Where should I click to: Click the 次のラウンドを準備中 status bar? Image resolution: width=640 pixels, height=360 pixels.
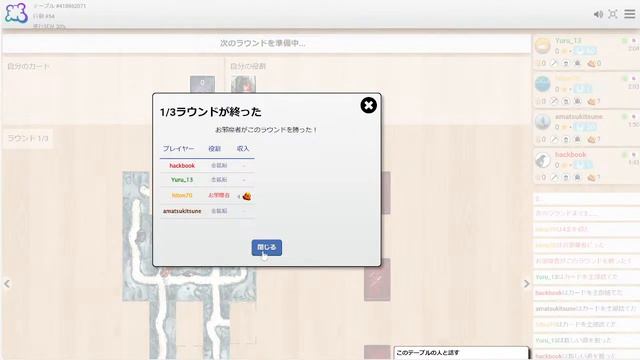(266, 44)
